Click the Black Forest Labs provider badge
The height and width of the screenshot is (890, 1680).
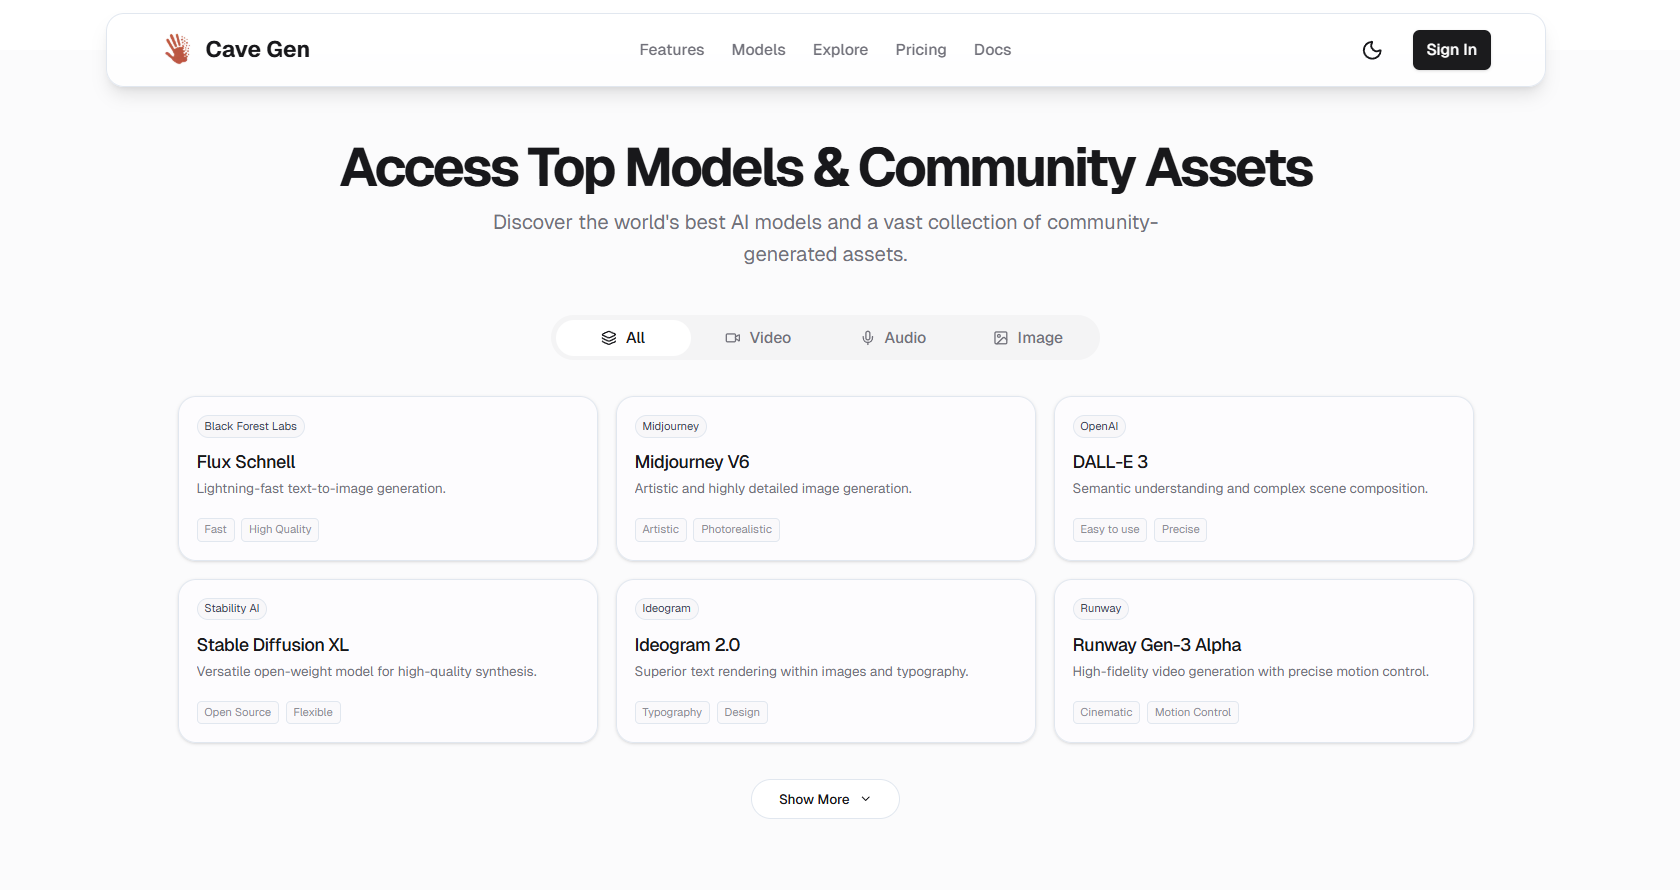(251, 426)
